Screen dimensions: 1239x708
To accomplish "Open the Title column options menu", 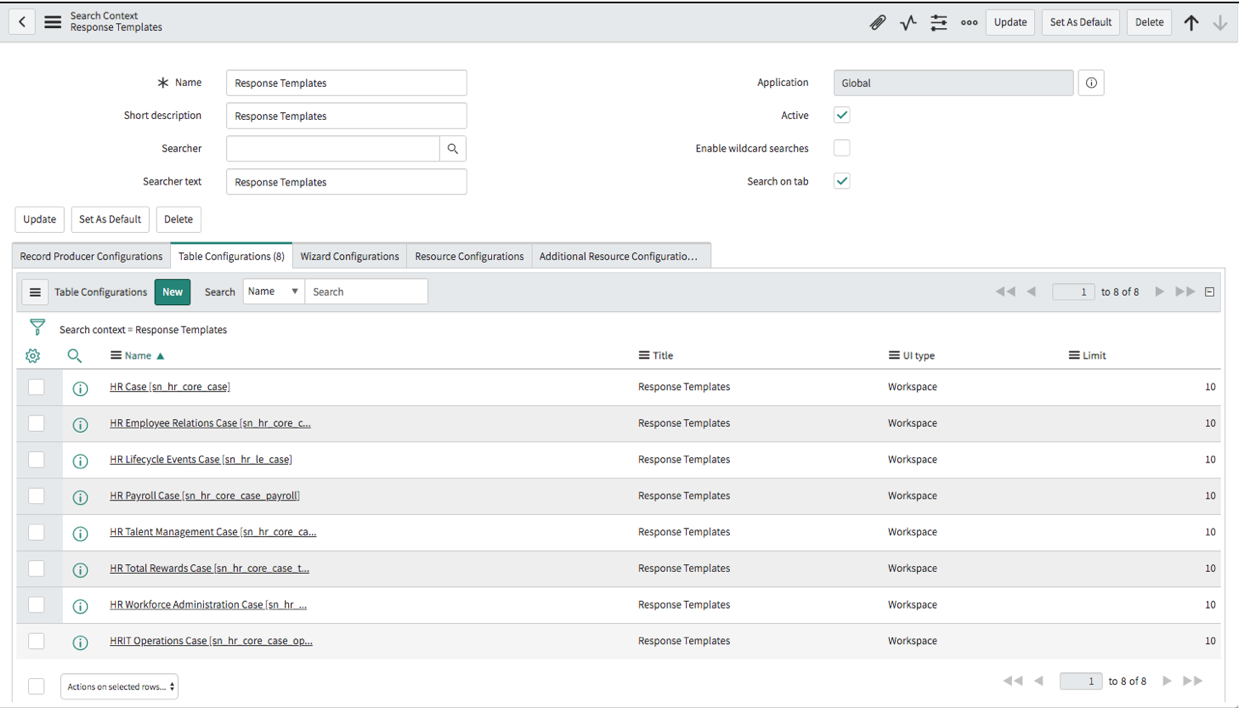I will pos(644,356).
